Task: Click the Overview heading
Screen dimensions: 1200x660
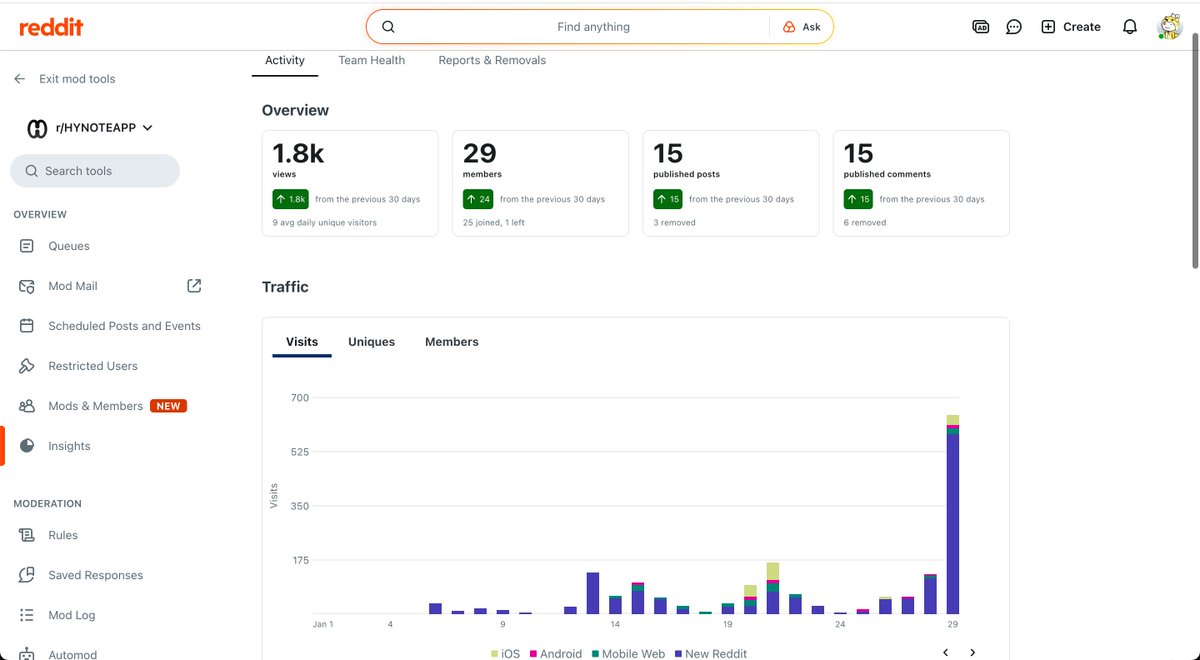Action: point(296,111)
